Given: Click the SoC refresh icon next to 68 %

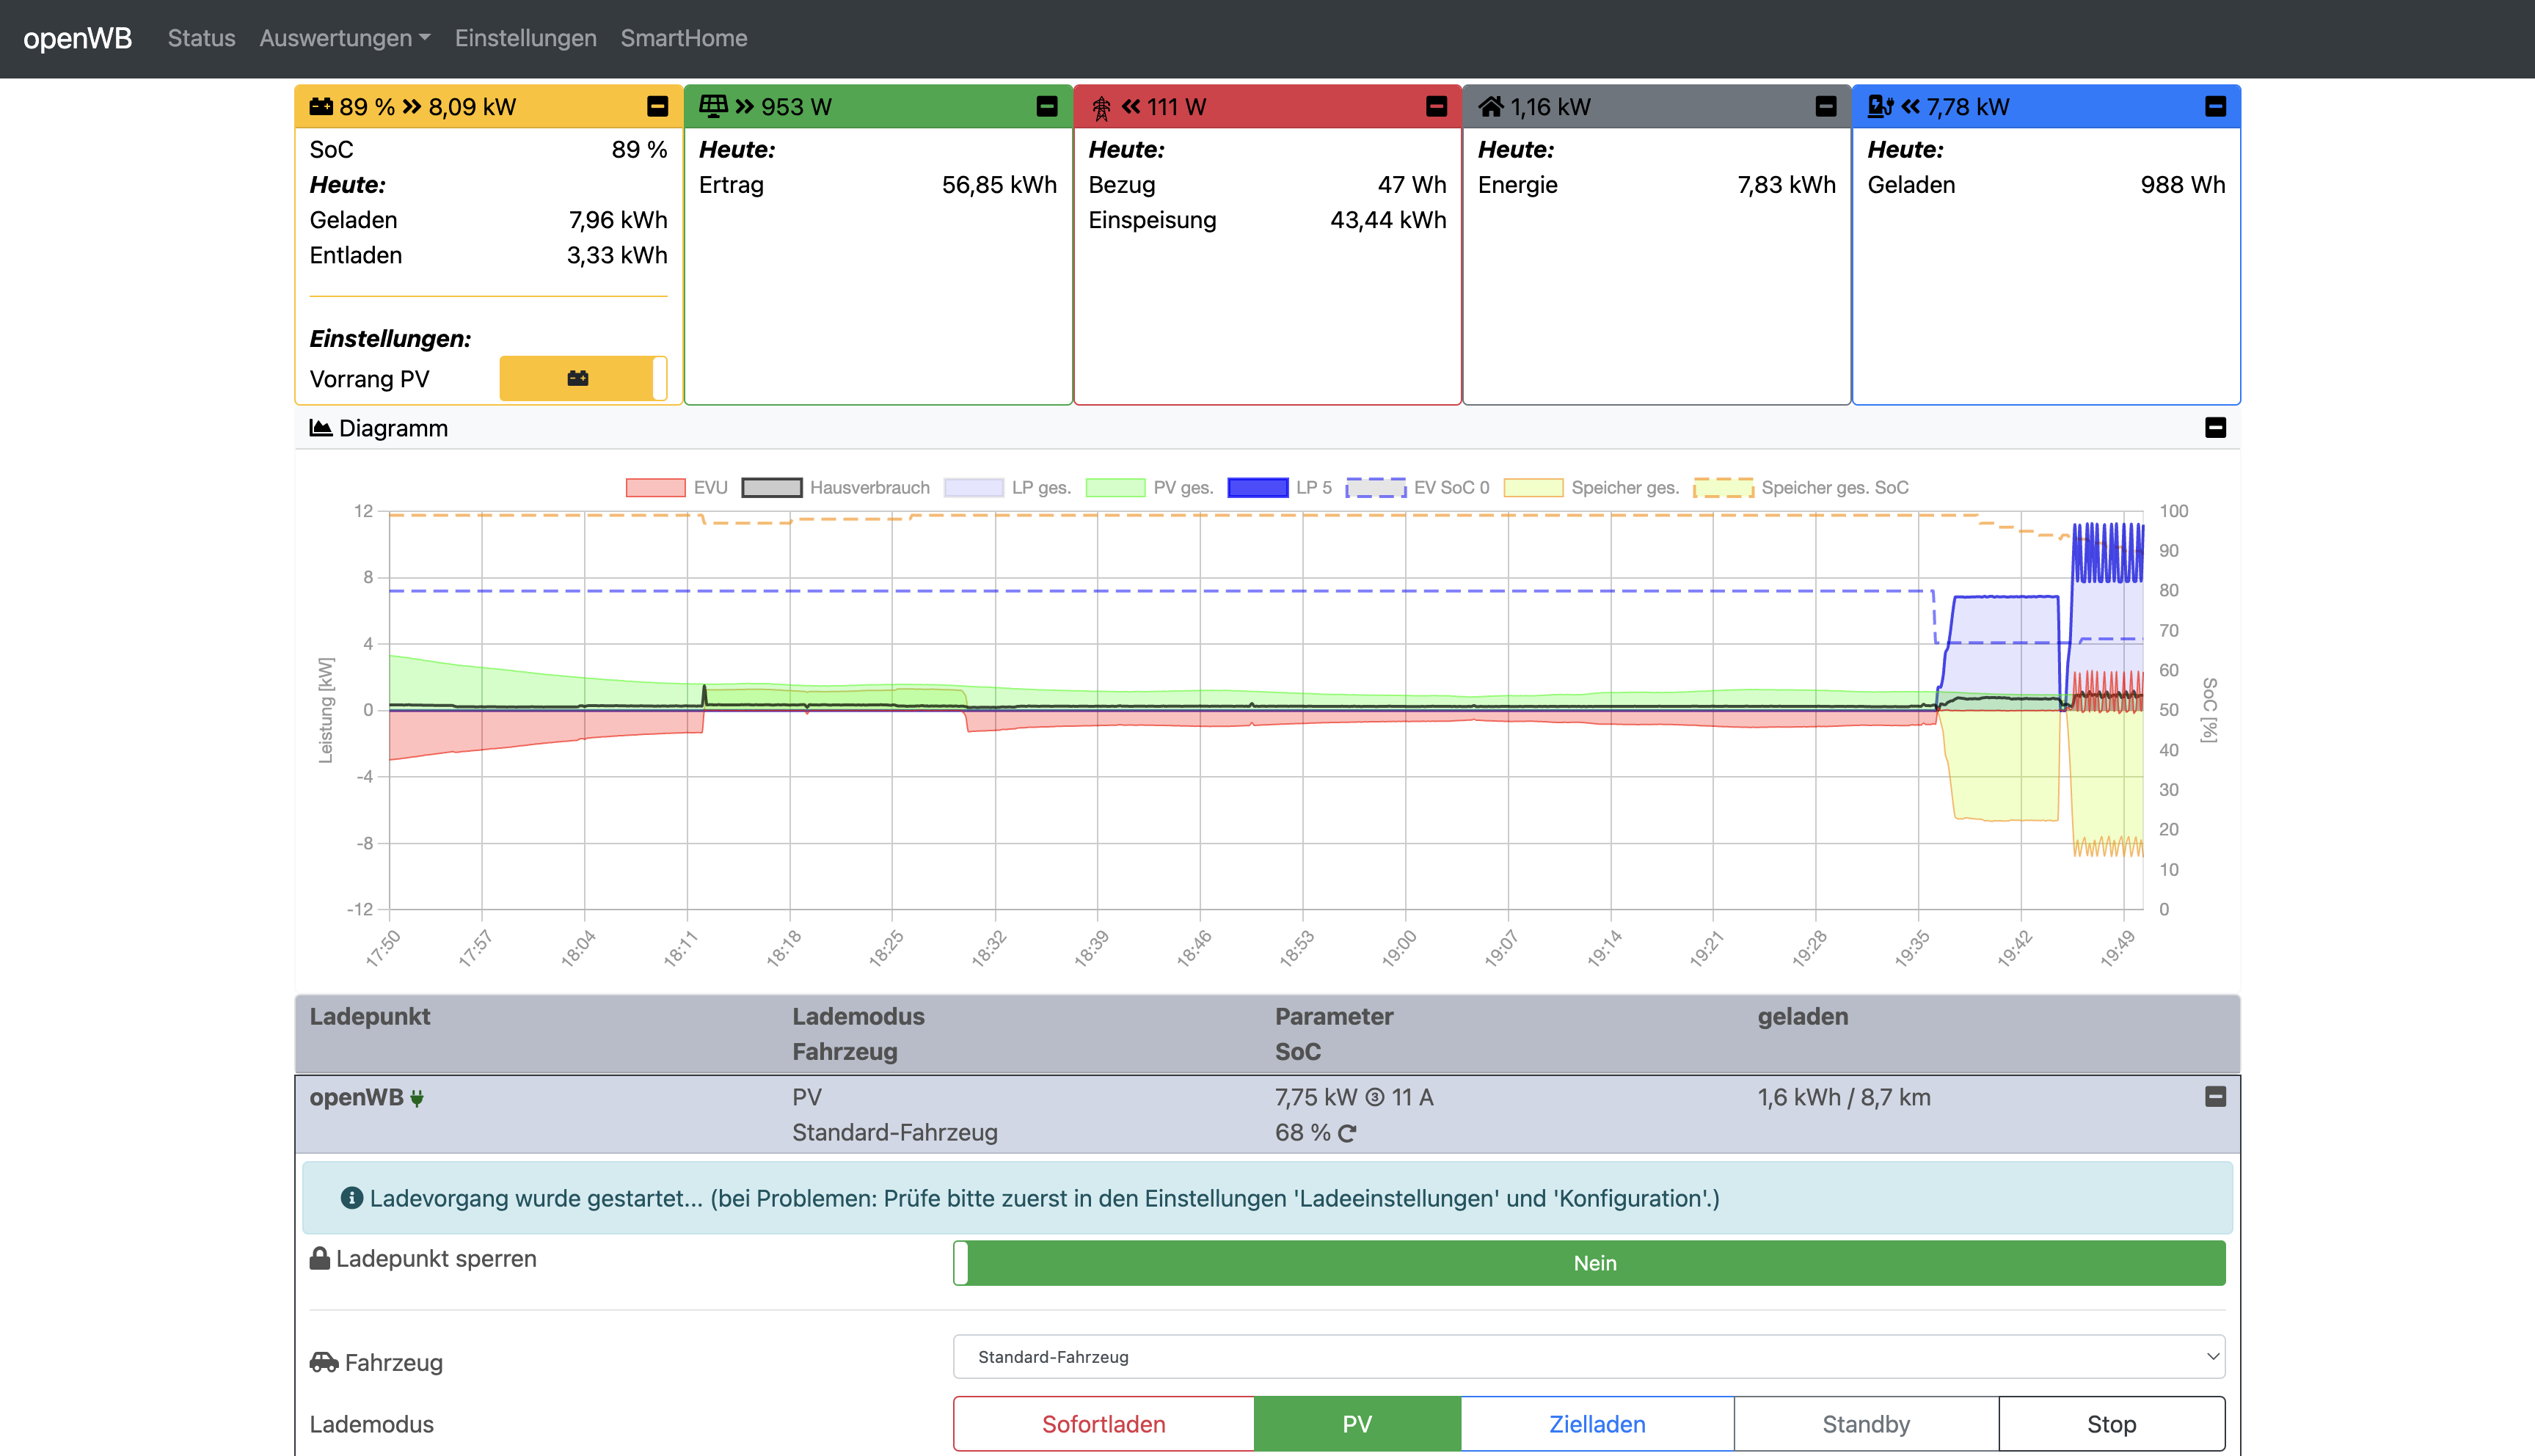Looking at the screenshot, I should point(1347,1133).
